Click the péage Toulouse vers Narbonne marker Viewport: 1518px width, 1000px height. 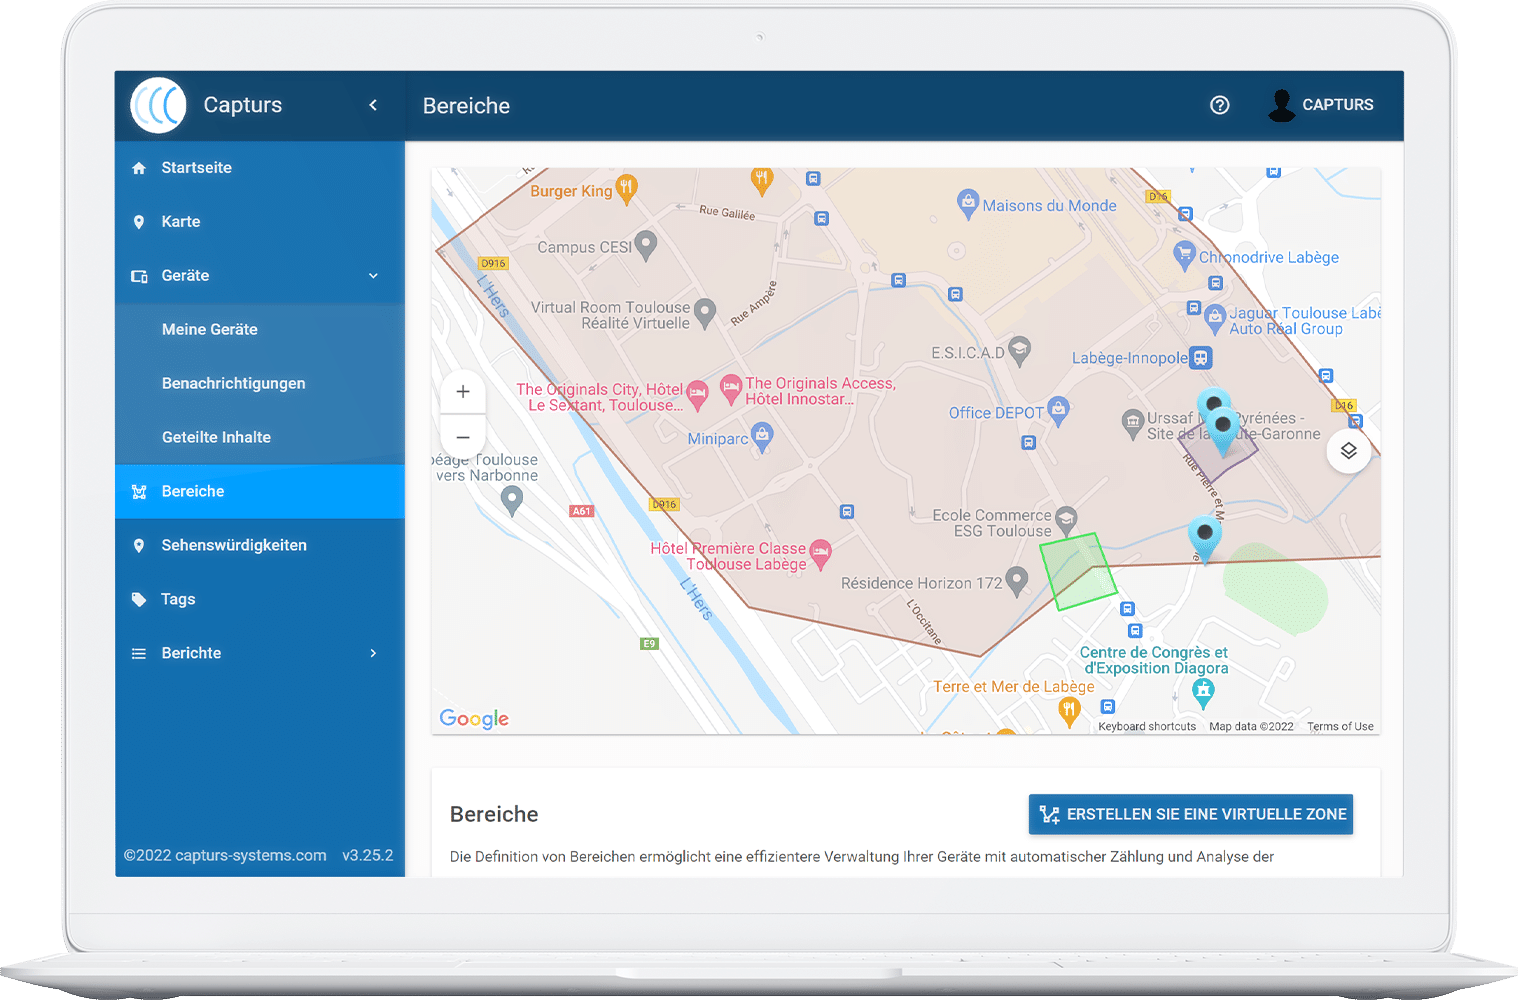click(x=512, y=500)
